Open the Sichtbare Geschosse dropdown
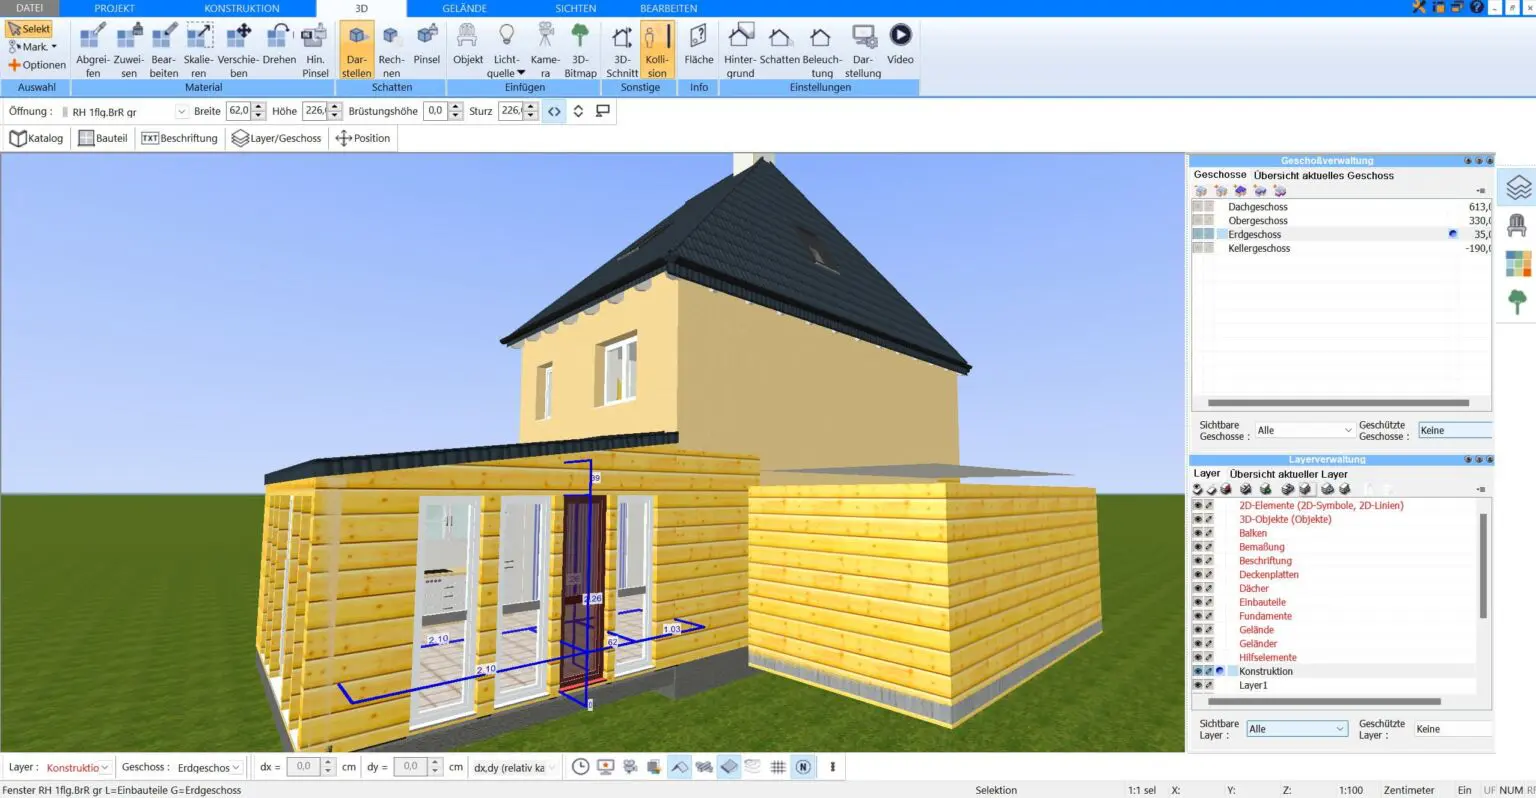The width and height of the screenshot is (1536, 798). pos(1305,430)
